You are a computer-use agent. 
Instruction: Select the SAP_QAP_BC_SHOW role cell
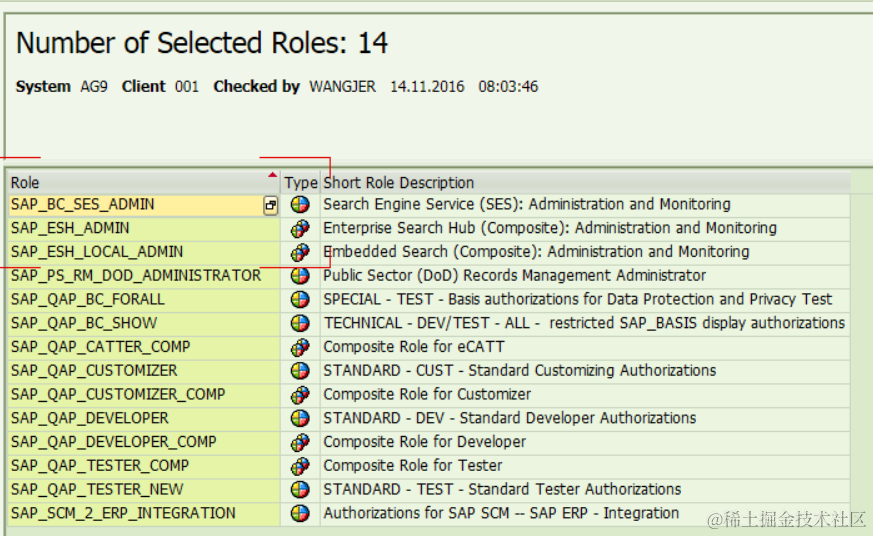point(144,323)
